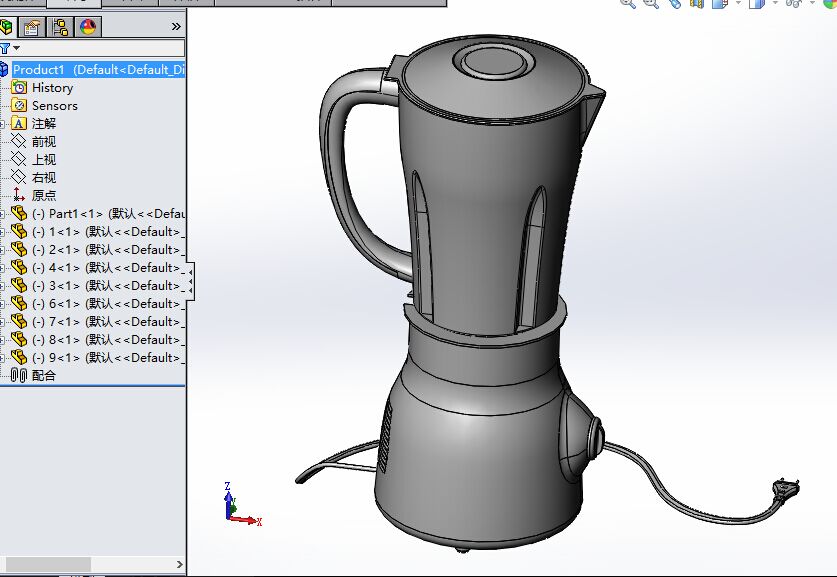Select component Part1<1> in tree
837x577 pixels.
coord(108,214)
